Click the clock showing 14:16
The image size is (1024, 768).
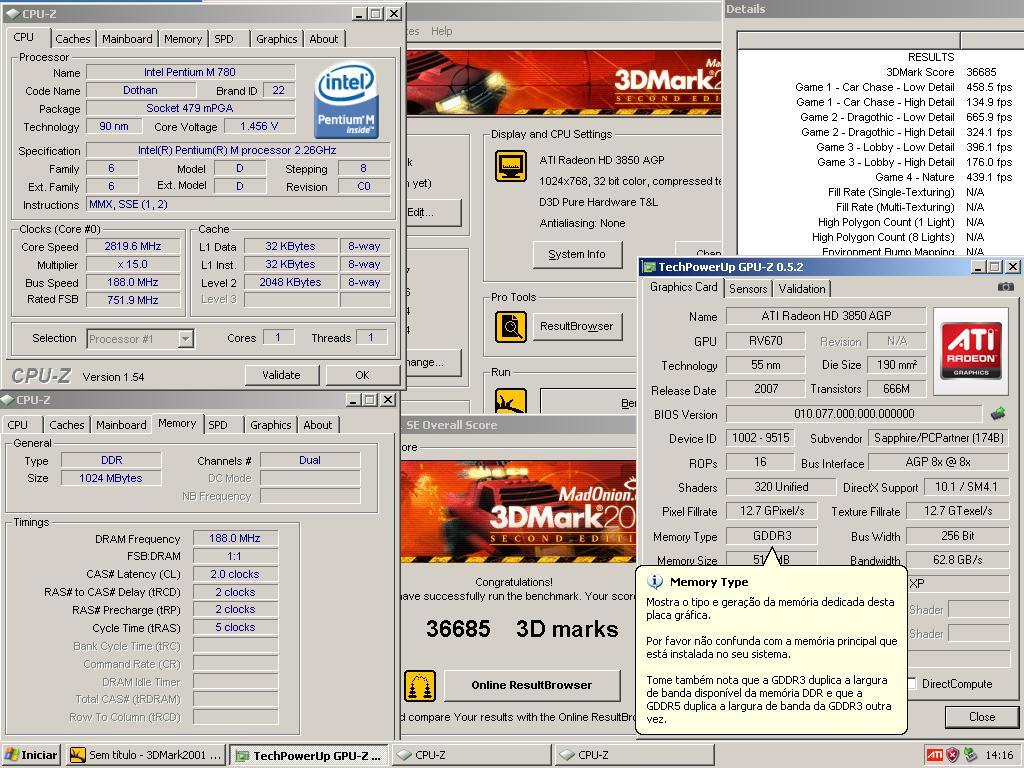[x=999, y=756]
